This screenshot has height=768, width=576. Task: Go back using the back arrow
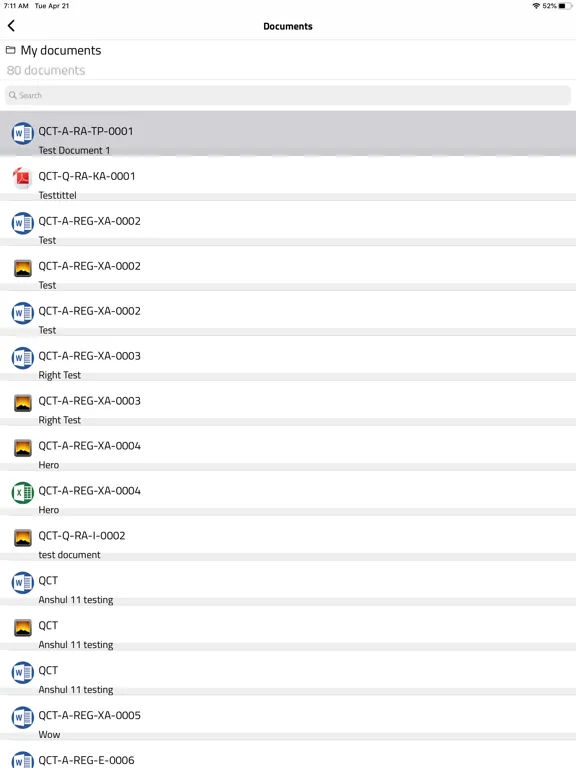click(11, 26)
